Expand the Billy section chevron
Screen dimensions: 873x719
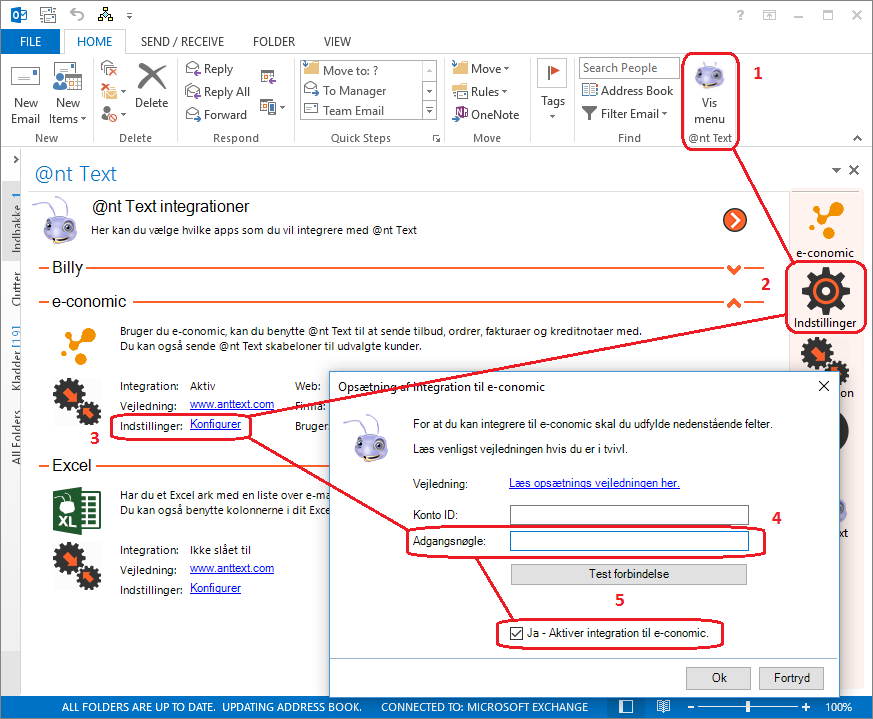click(x=734, y=270)
